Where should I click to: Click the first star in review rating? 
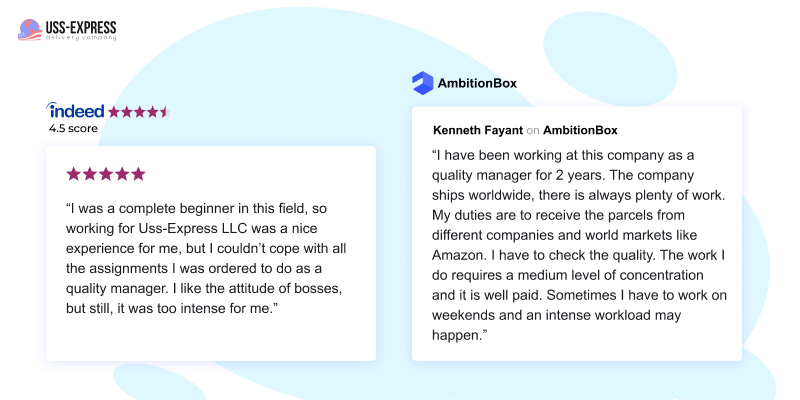click(73, 174)
